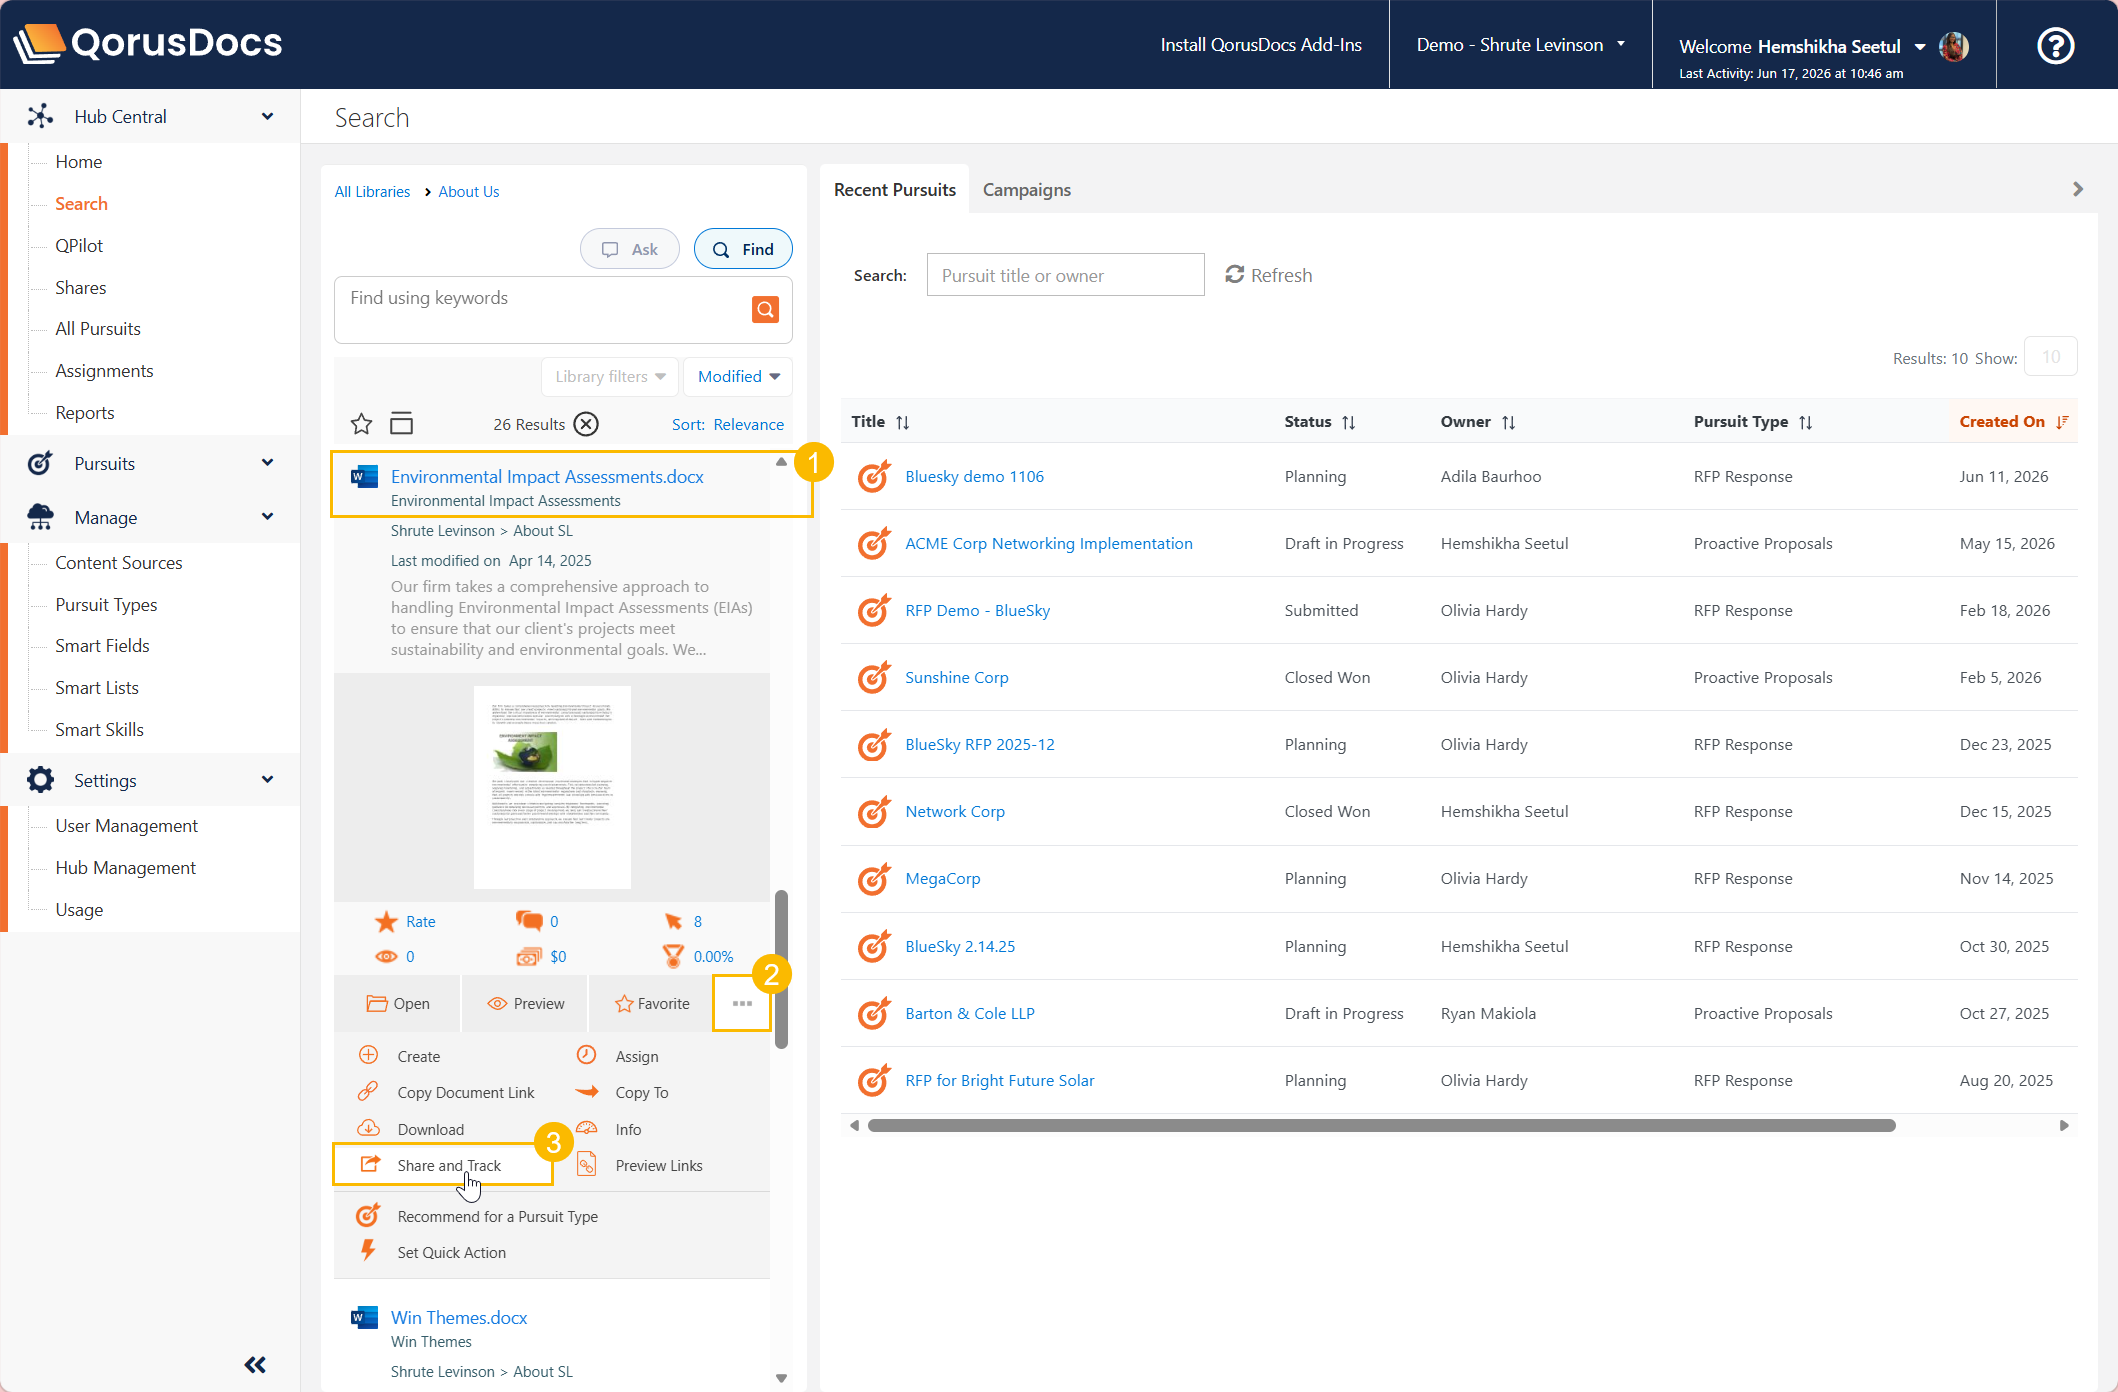Viewport: 2118px width, 1392px height.
Task: Click the pursuits table horizontal scrollbar
Action: pos(1381,1125)
